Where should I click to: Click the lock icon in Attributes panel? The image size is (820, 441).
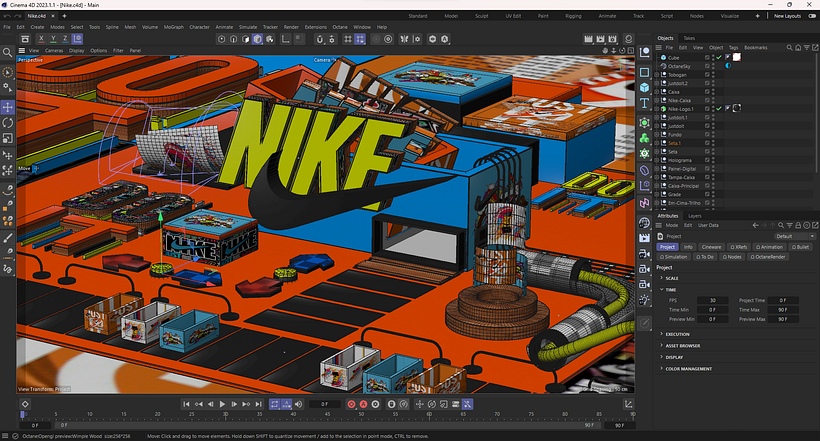(x=798, y=225)
